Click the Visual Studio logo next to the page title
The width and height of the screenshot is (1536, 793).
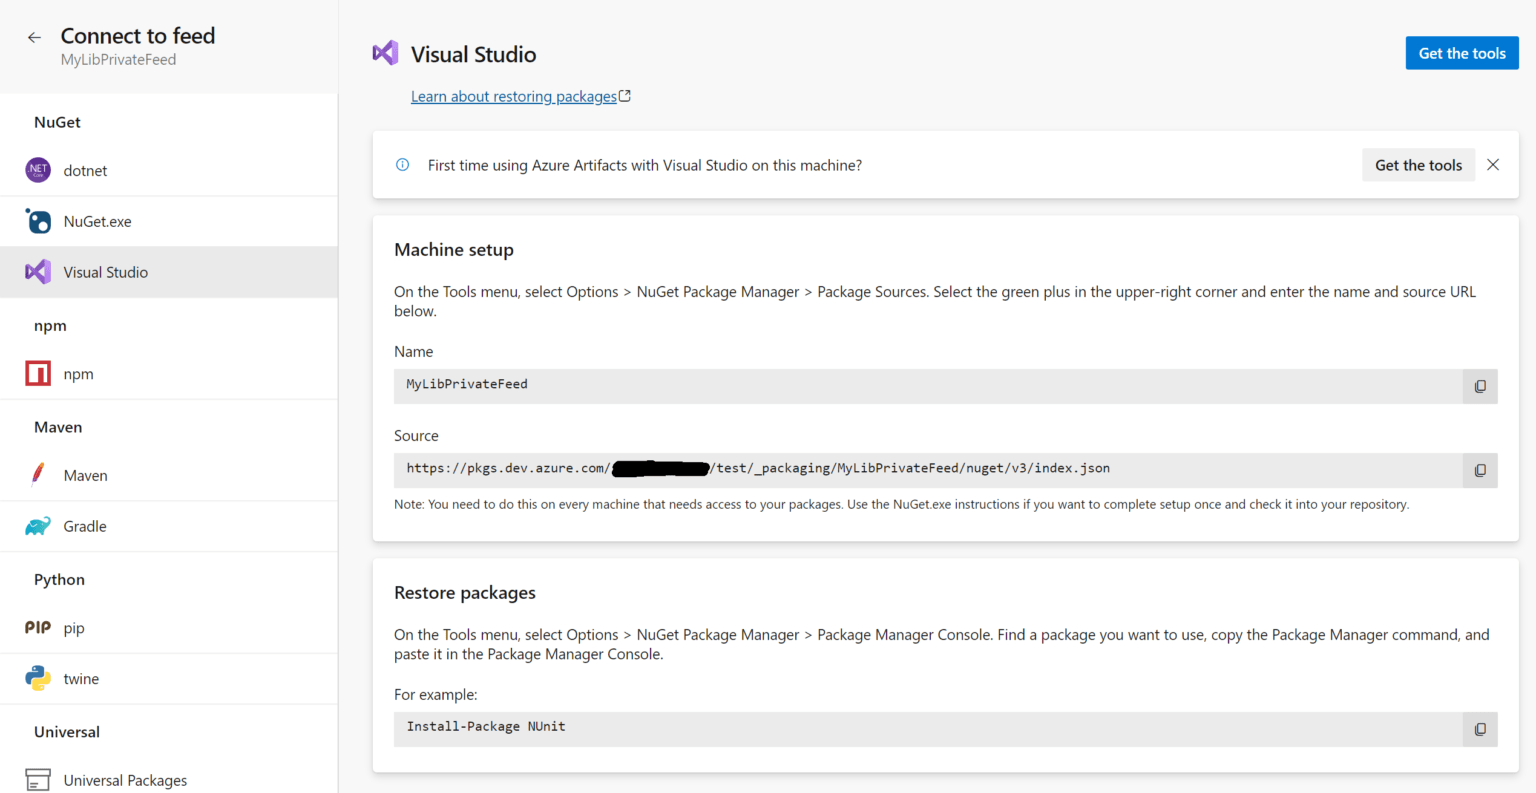pos(385,52)
